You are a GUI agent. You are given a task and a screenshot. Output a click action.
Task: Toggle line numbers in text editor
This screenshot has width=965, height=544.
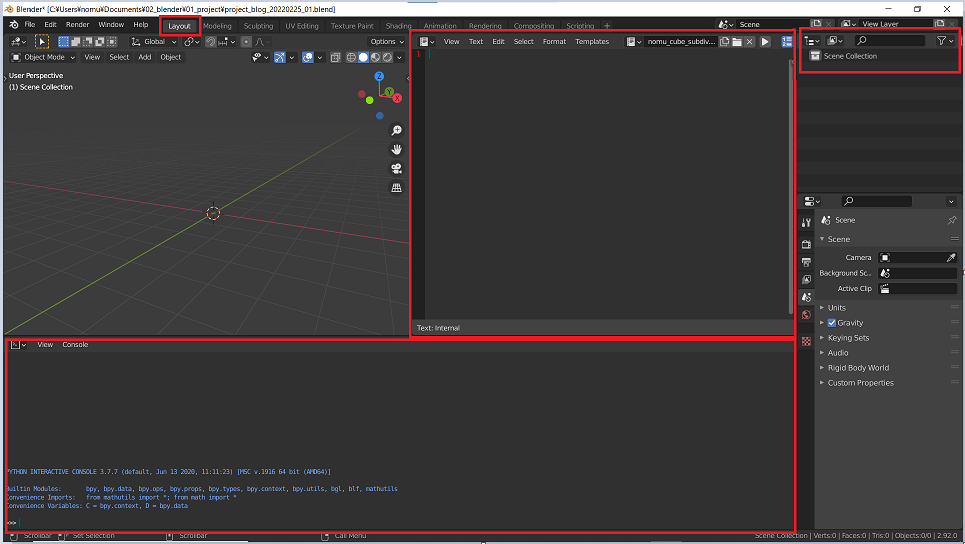pos(787,42)
